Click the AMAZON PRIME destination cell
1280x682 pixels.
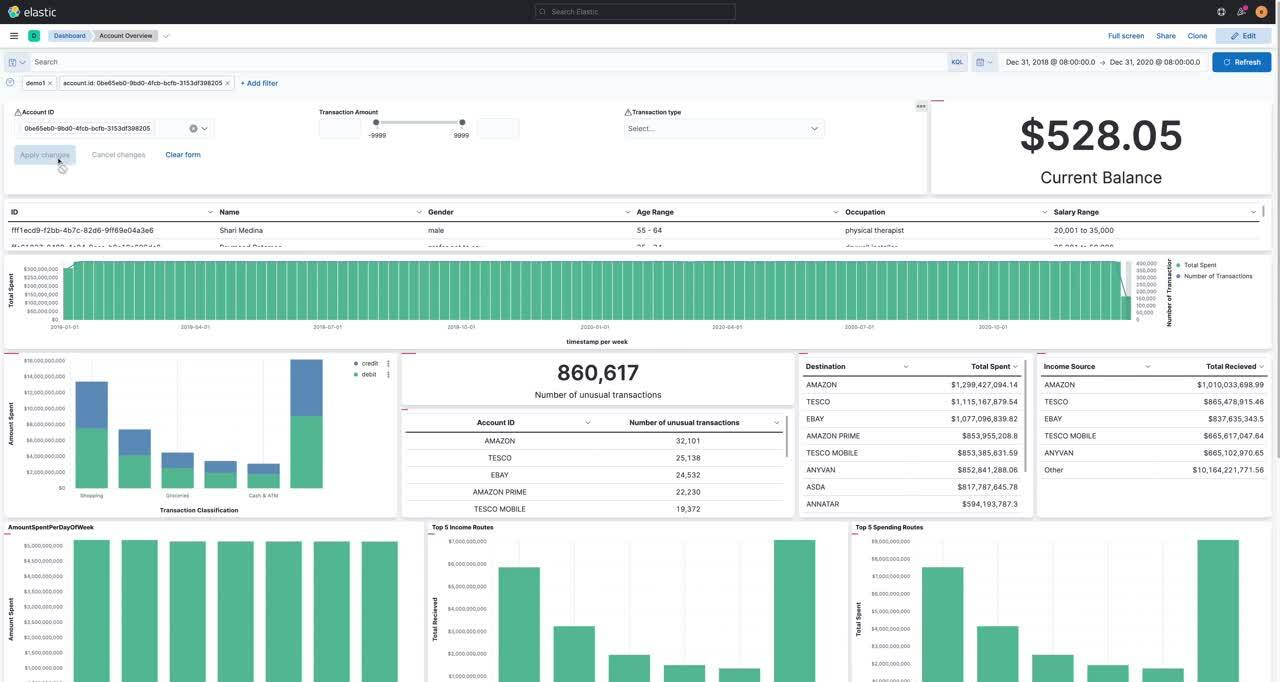[x=833, y=436]
